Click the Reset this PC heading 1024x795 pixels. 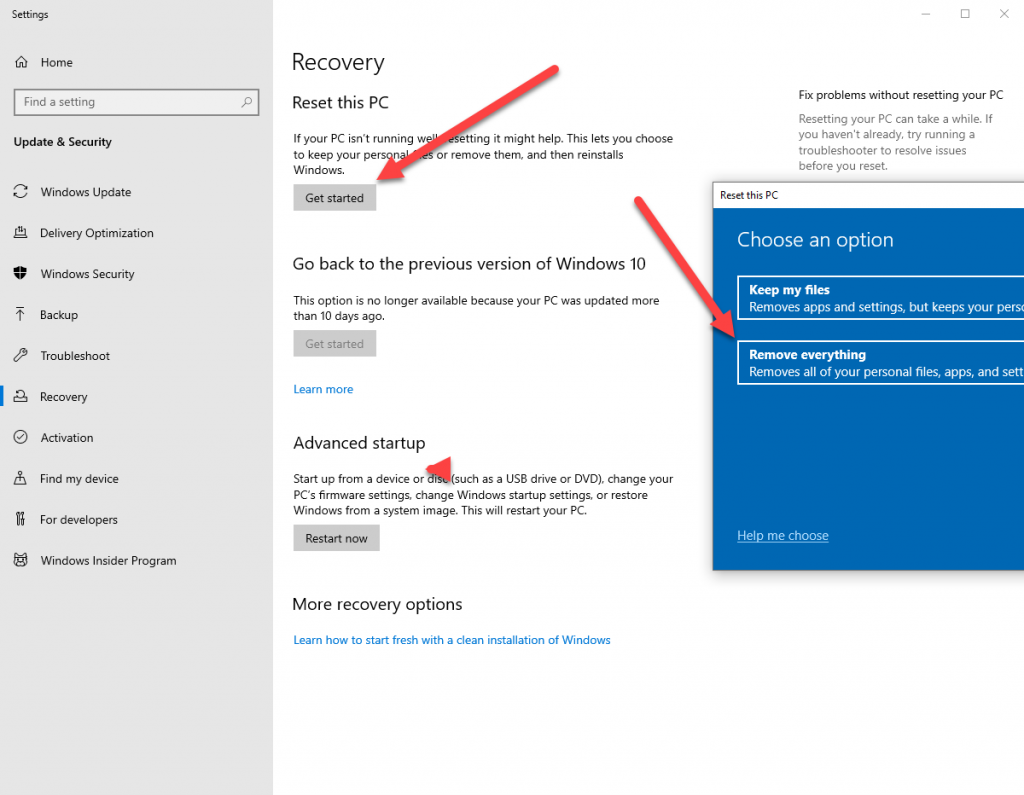[x=340, y=103]
